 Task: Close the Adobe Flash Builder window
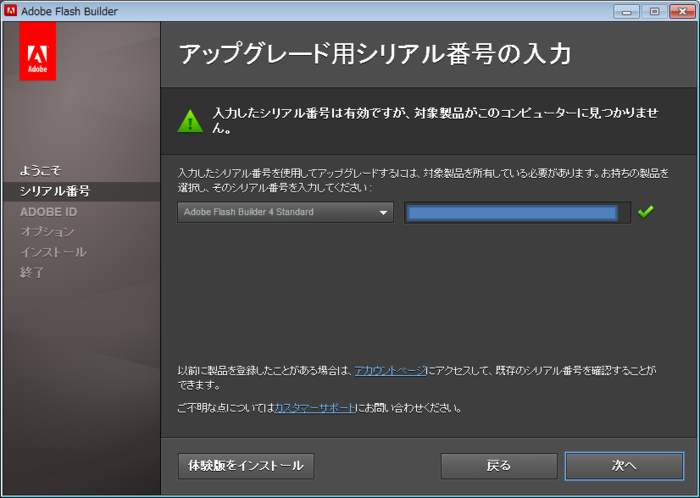click(683, 11)
